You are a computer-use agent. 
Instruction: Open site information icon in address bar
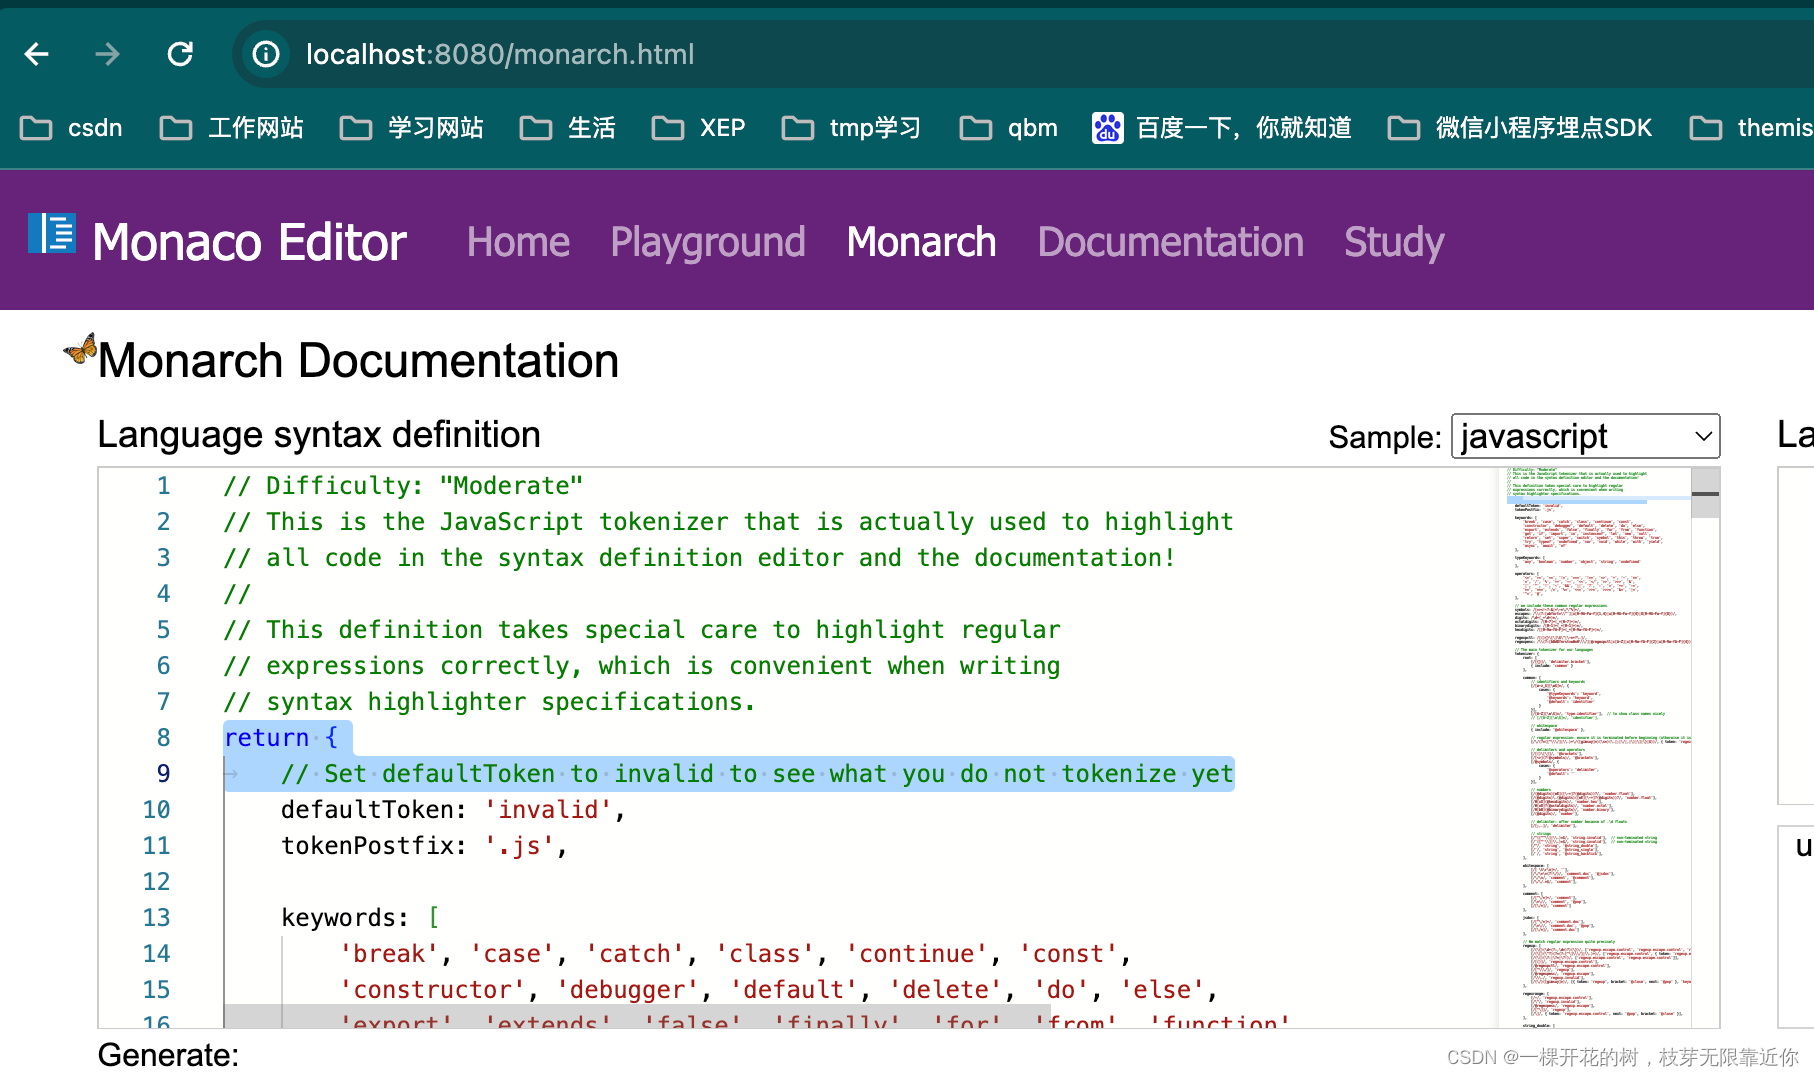pos(264,54)
